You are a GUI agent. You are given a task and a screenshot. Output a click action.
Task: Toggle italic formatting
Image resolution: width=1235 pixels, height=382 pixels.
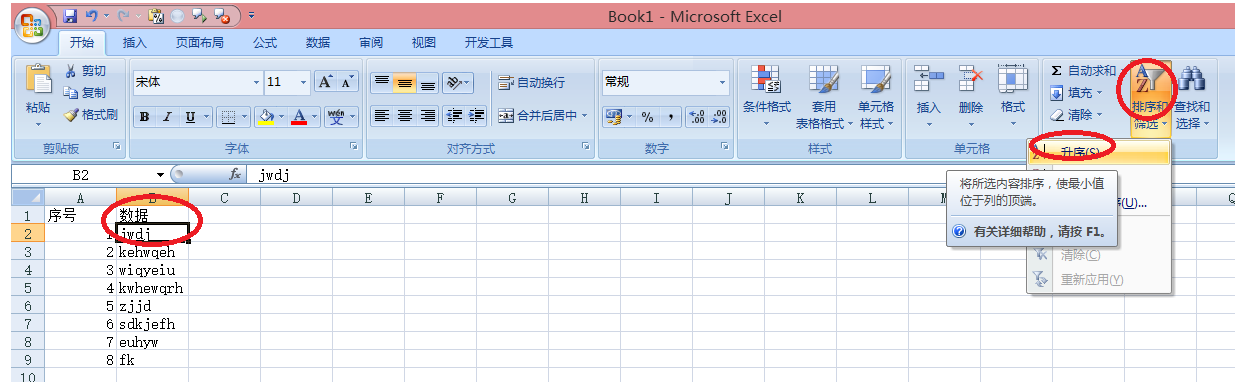coord(167,117)
